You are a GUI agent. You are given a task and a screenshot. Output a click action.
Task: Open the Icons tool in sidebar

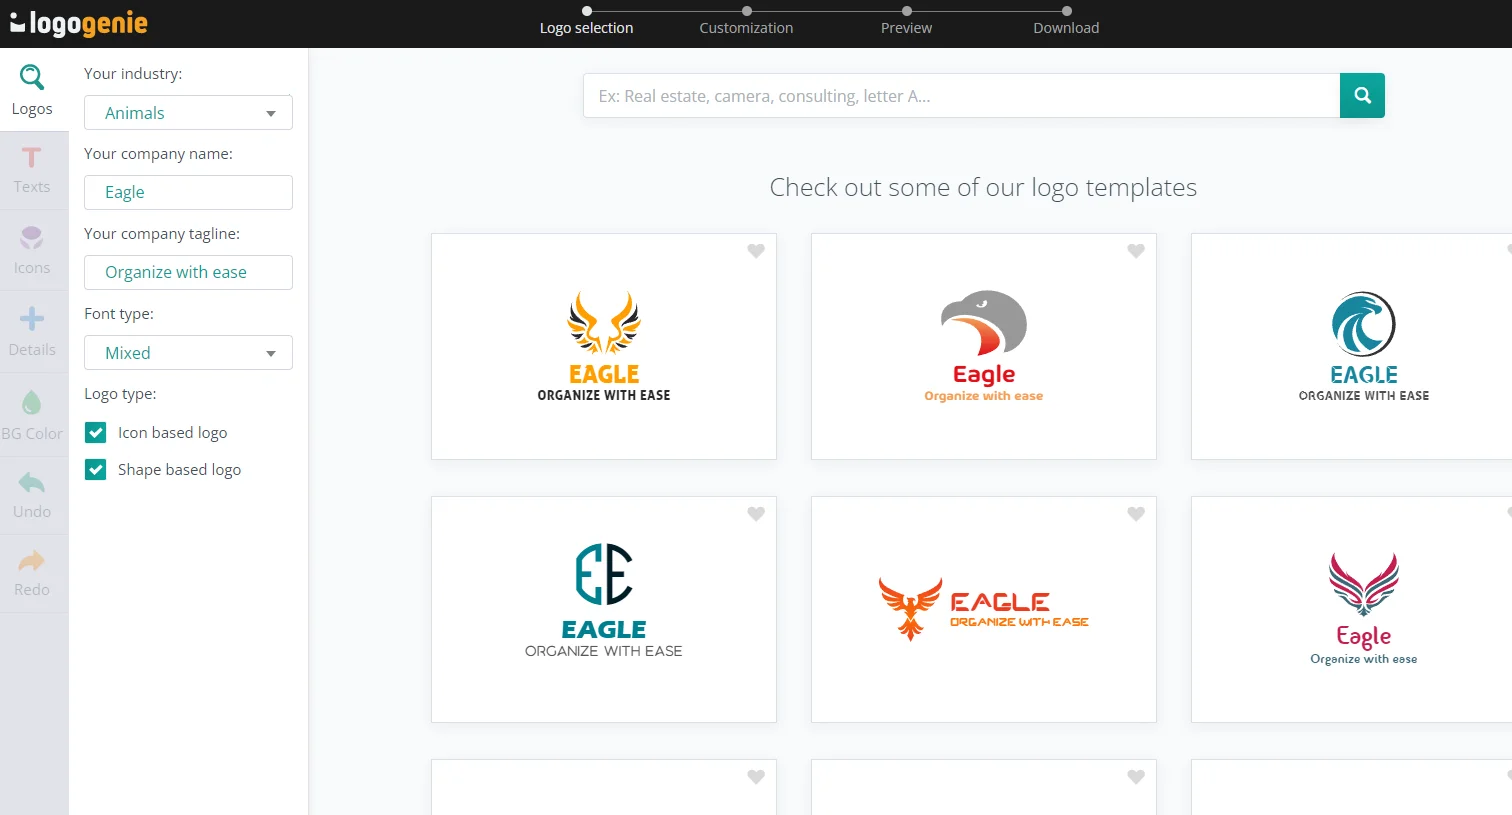pos(32,250)
